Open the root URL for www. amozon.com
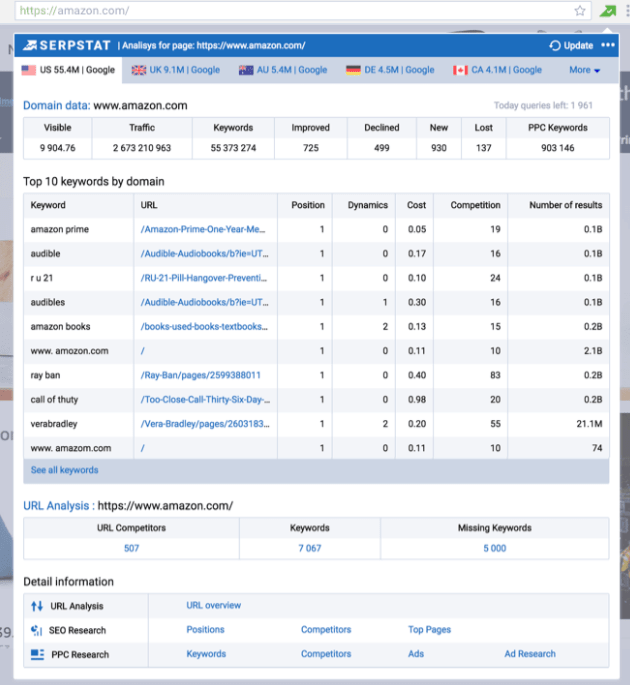Viewport: 630px width, 685px height. [142, 351]
